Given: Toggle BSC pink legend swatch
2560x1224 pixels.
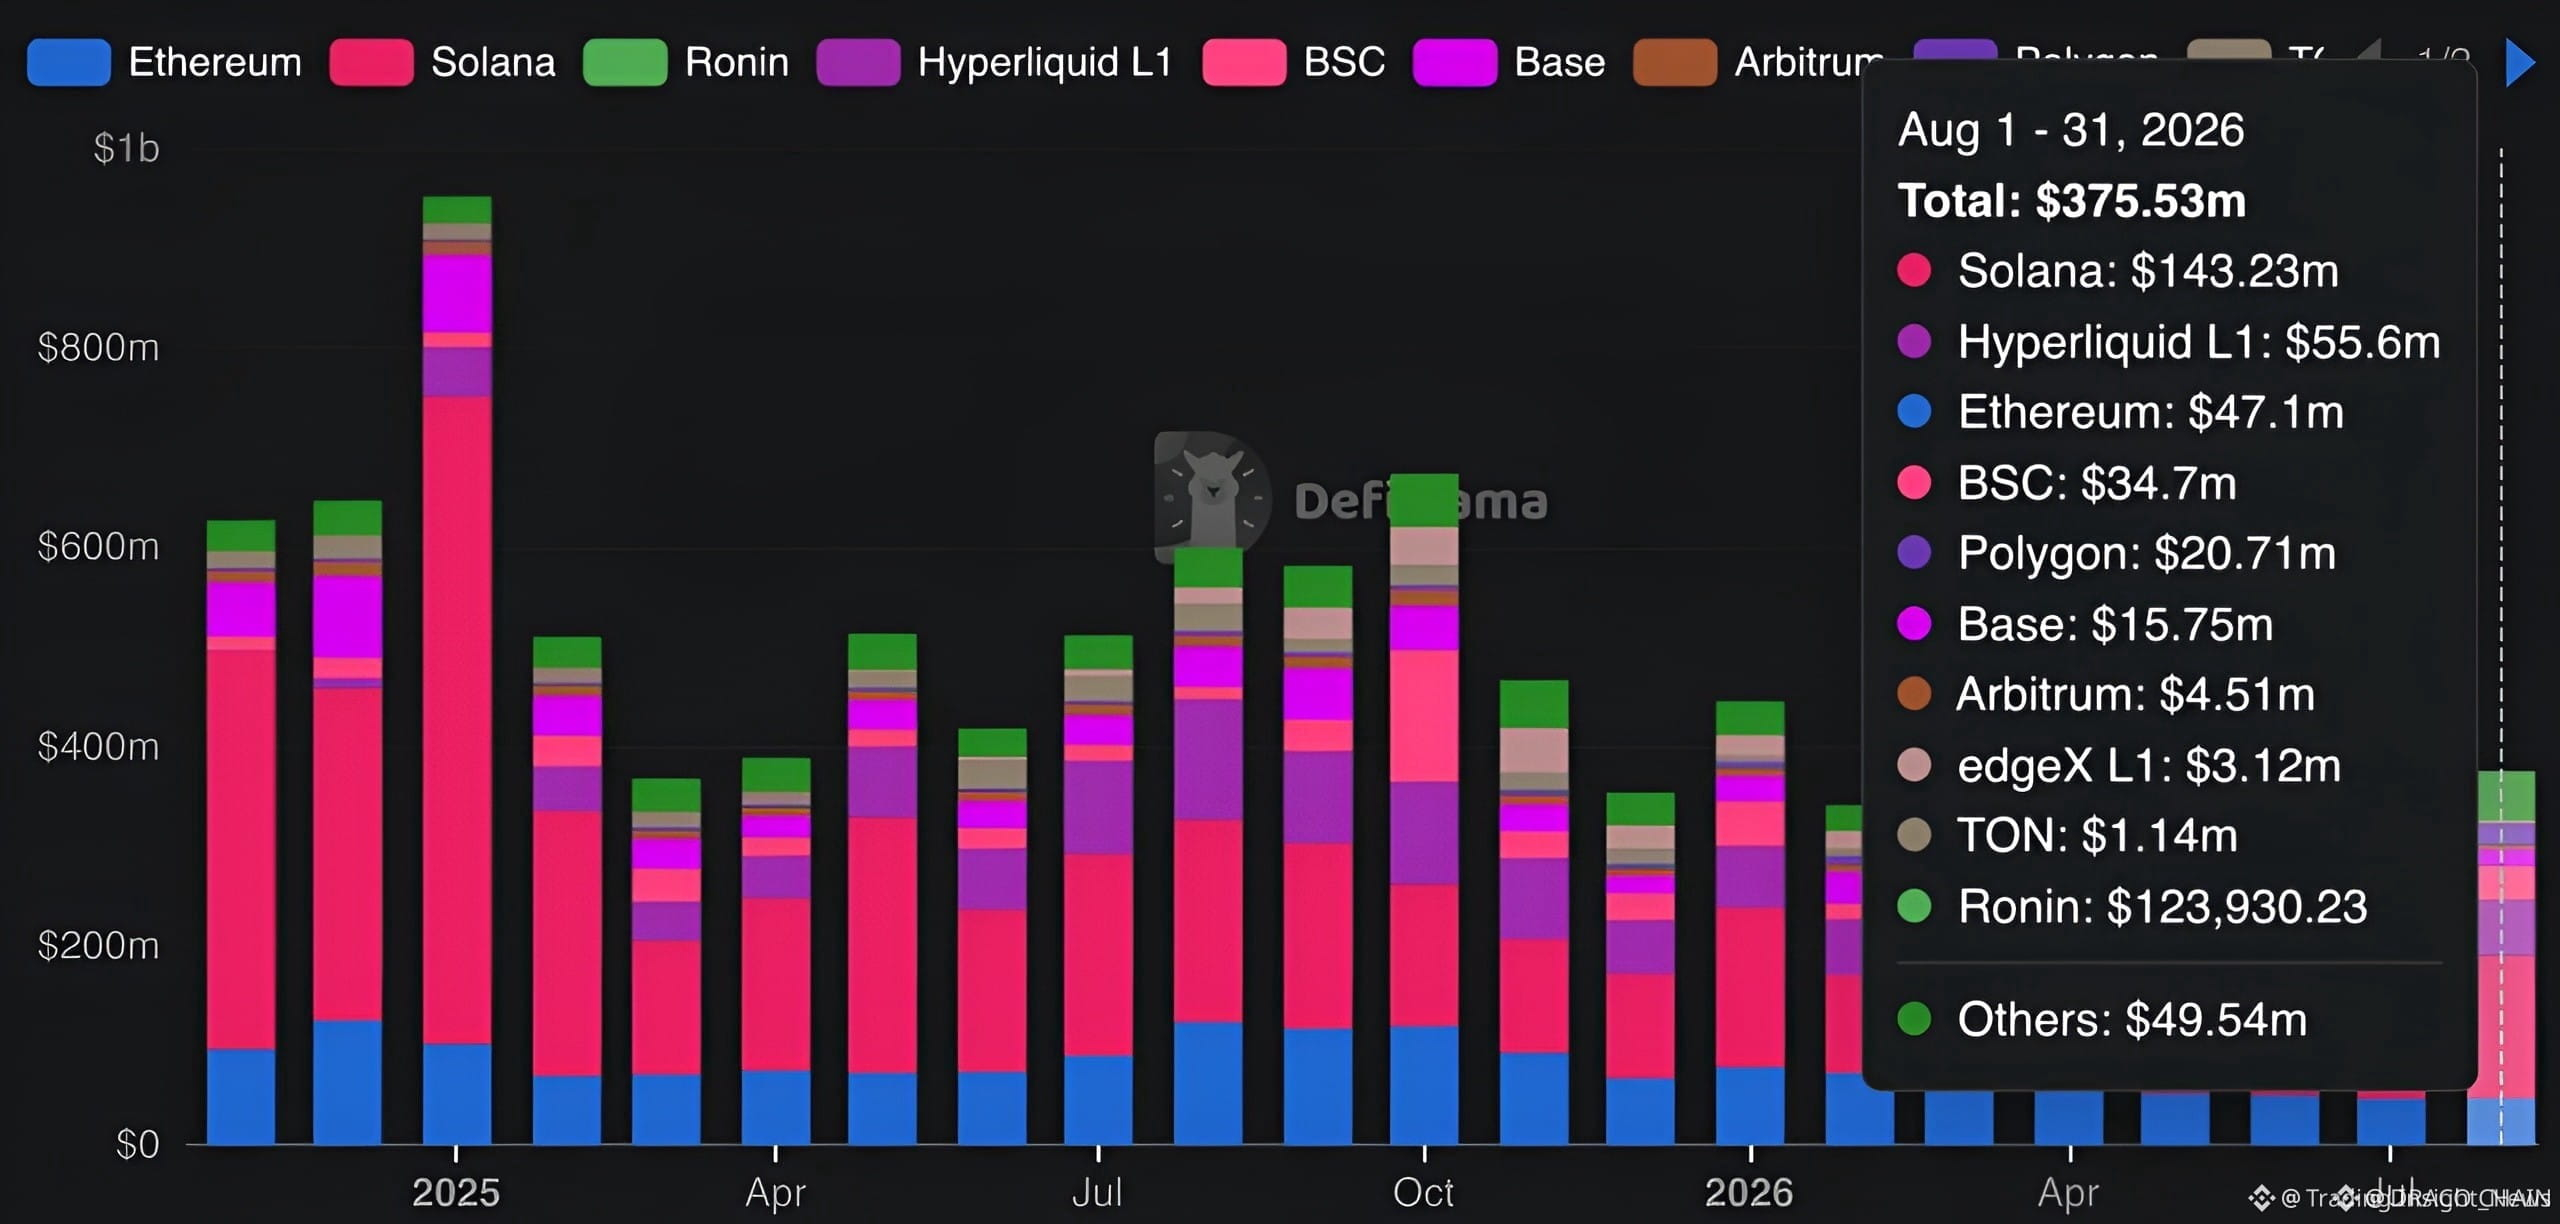Looking at the screenshot, I should click(x=1244, y=62).
